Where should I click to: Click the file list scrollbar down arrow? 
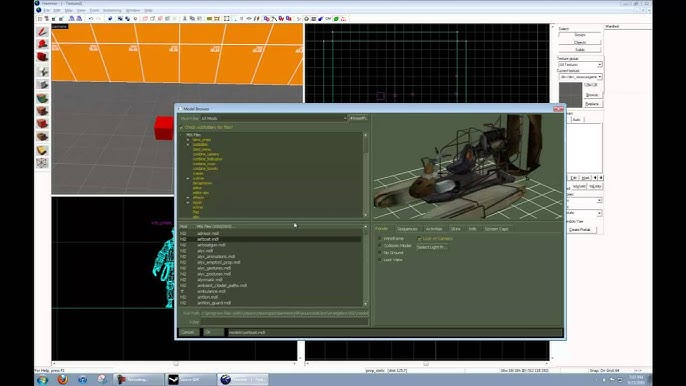[366, 303]
